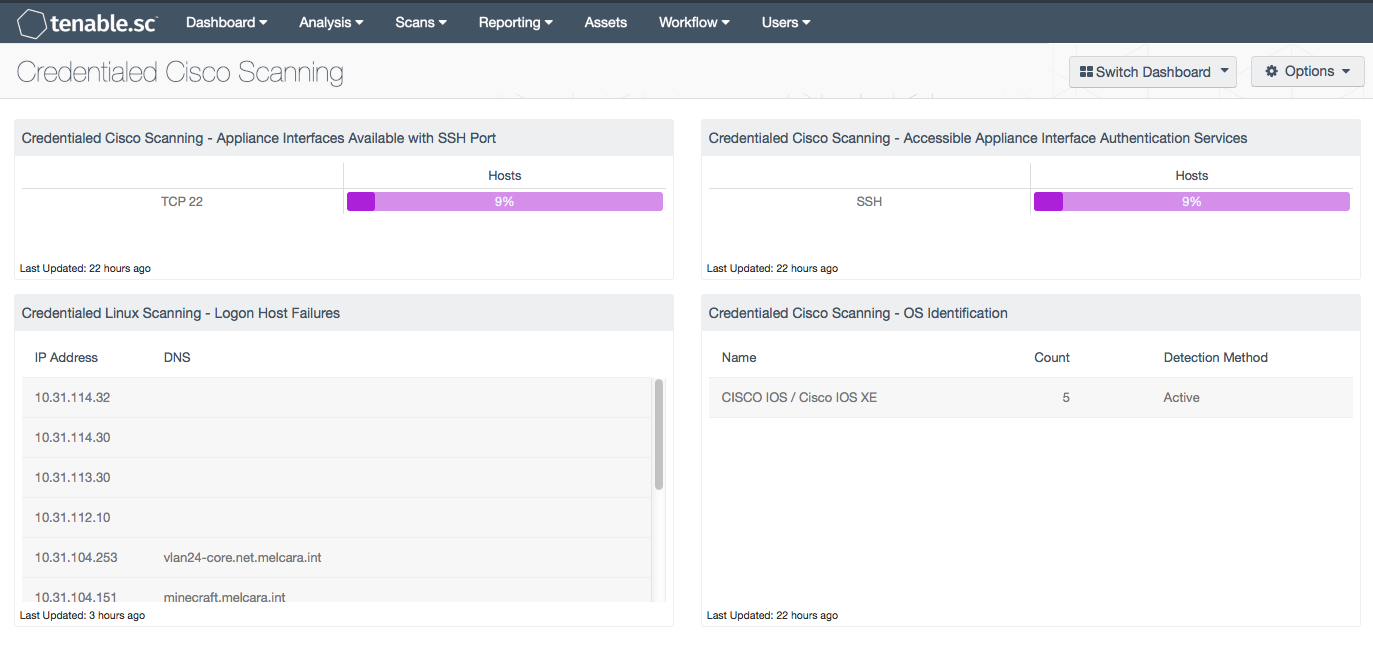Image resolution: width=1373 pixels, height=655 pixels.
Task: Click Hosts header in the SSH Port panel
Action: [x=505, y=176]
